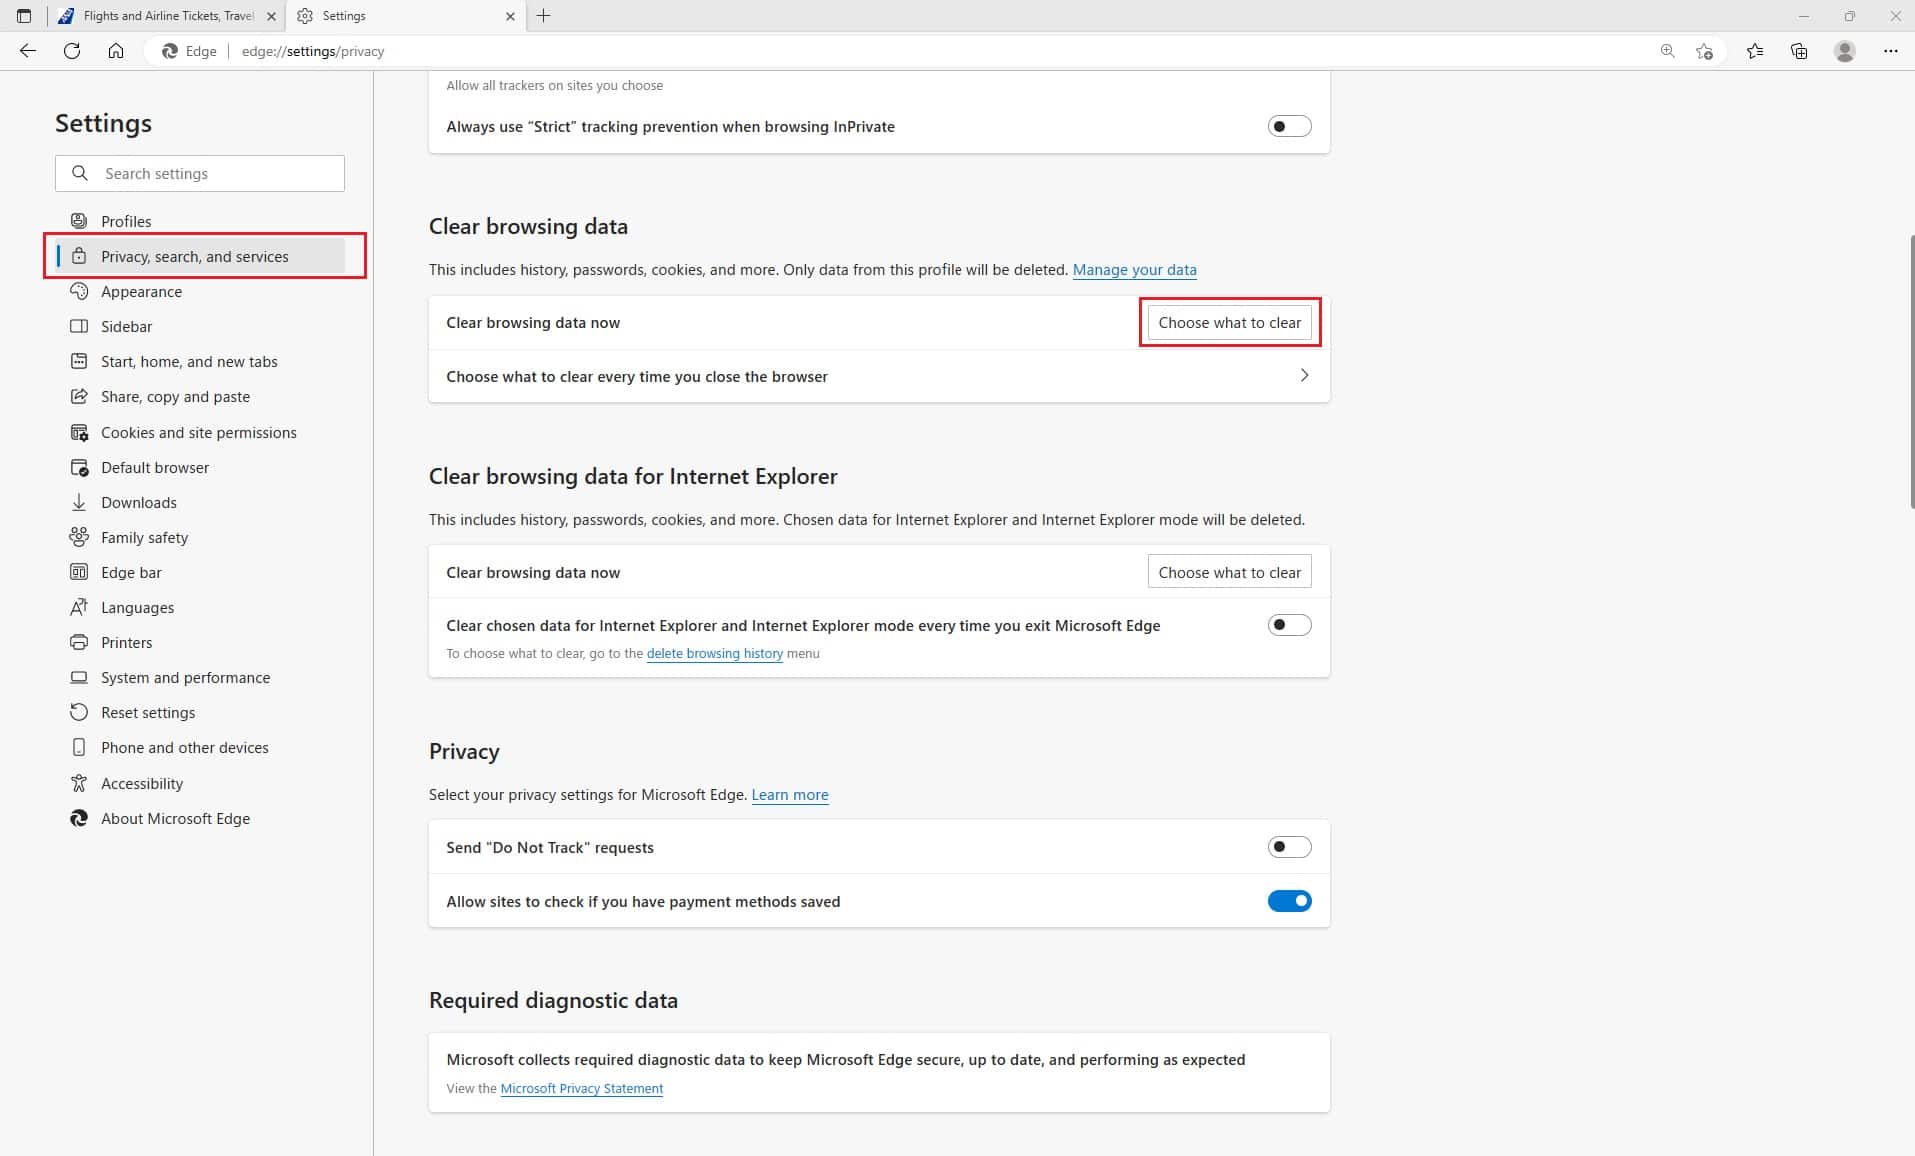Screen dimensions: 1915x1156
Task: Click the Downloads arrow icon in the sidebar
Action: point(79,502)
